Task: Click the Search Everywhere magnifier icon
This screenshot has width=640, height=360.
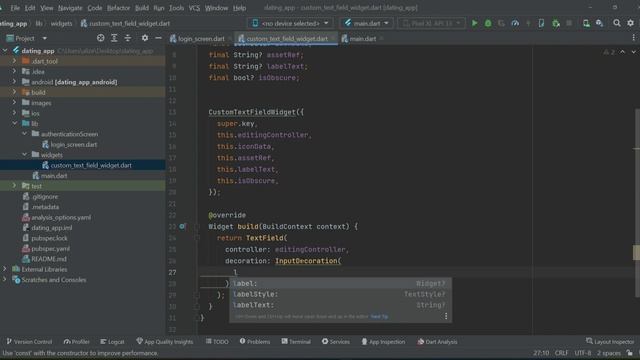Action: (617, 23)
